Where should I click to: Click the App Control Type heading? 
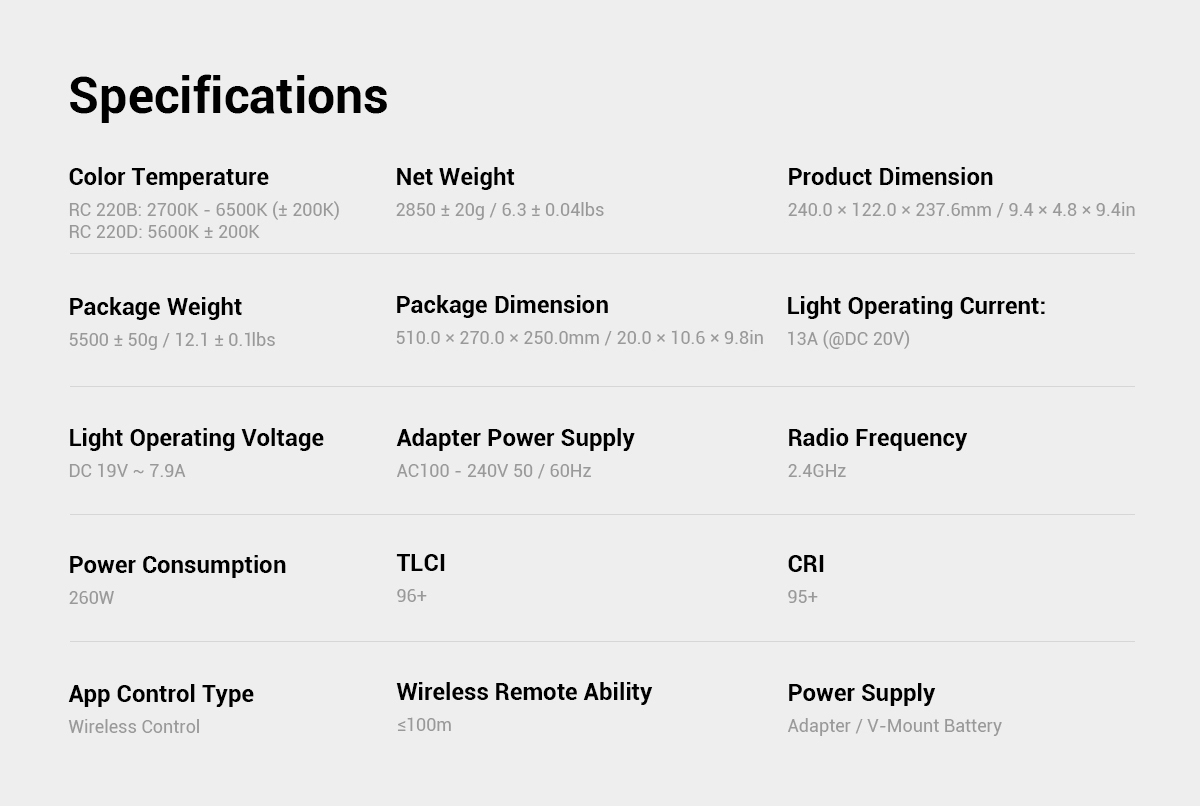tap(161, 694)
